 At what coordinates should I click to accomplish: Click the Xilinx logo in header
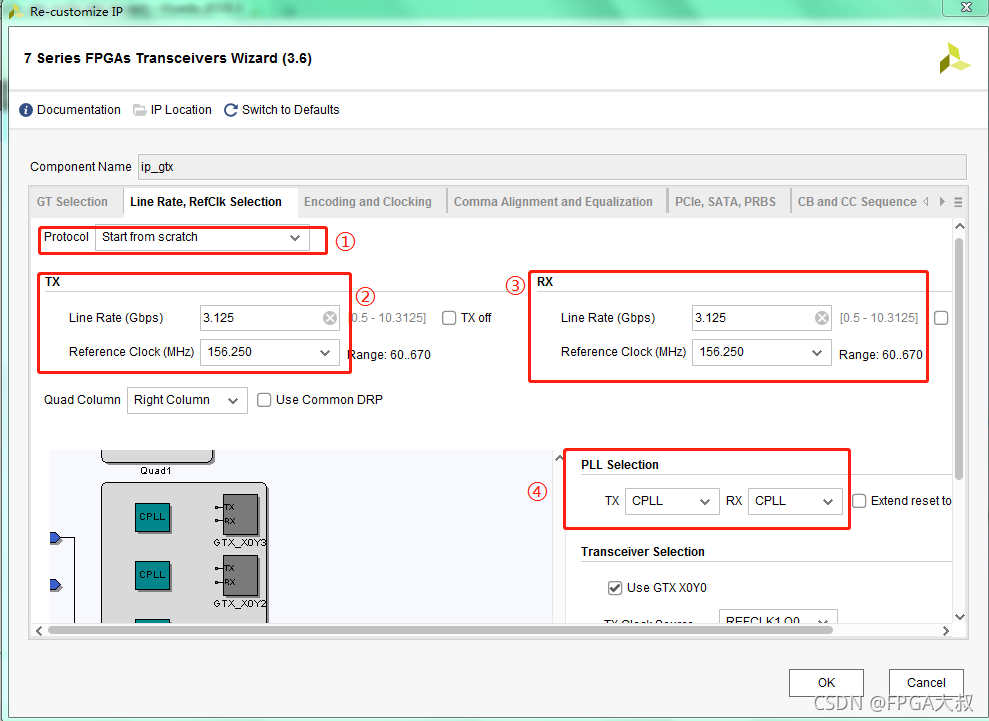[x=954, y=59]
